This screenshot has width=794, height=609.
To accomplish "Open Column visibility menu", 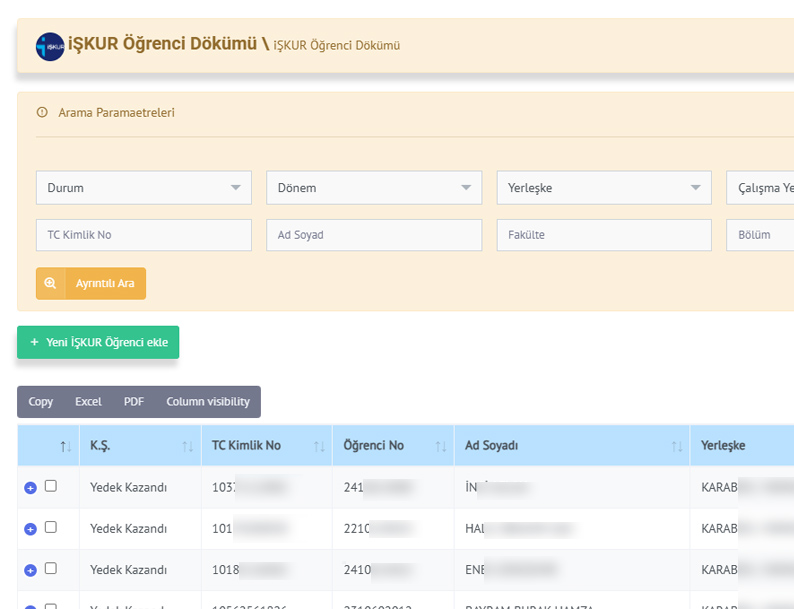I will [208, 402].
